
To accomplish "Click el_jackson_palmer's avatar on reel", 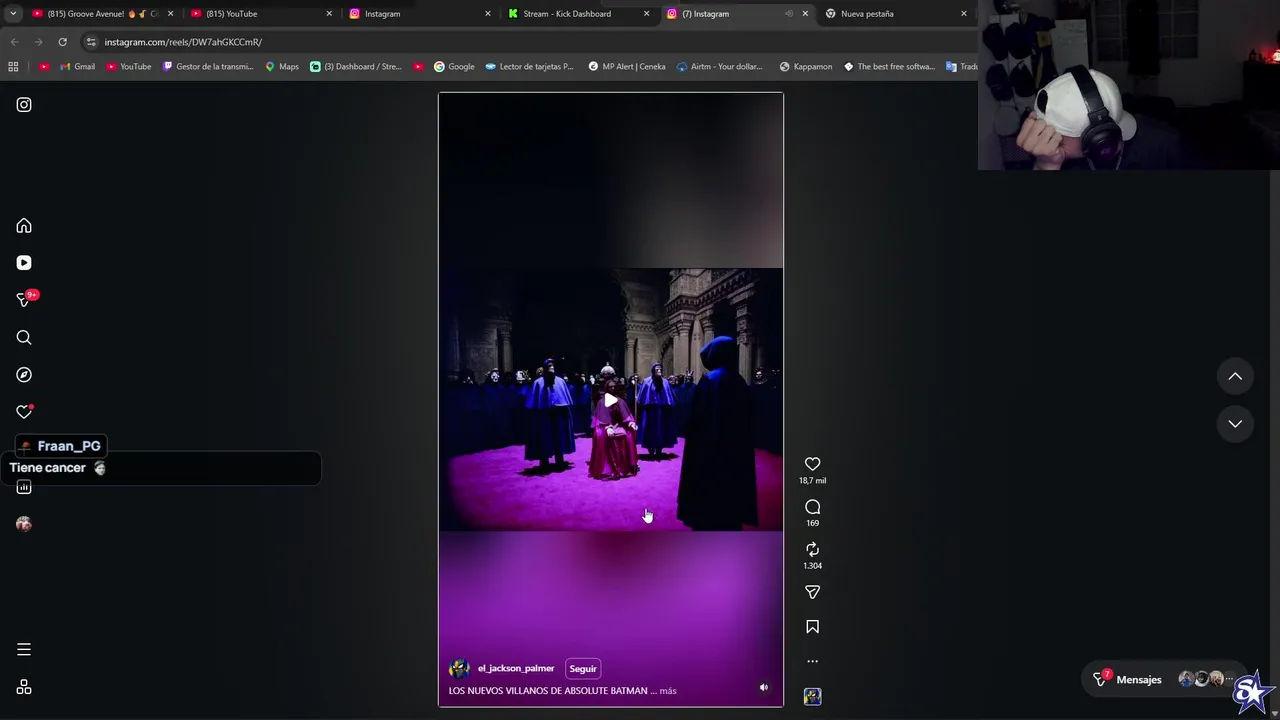I will (x=460, y=668).
